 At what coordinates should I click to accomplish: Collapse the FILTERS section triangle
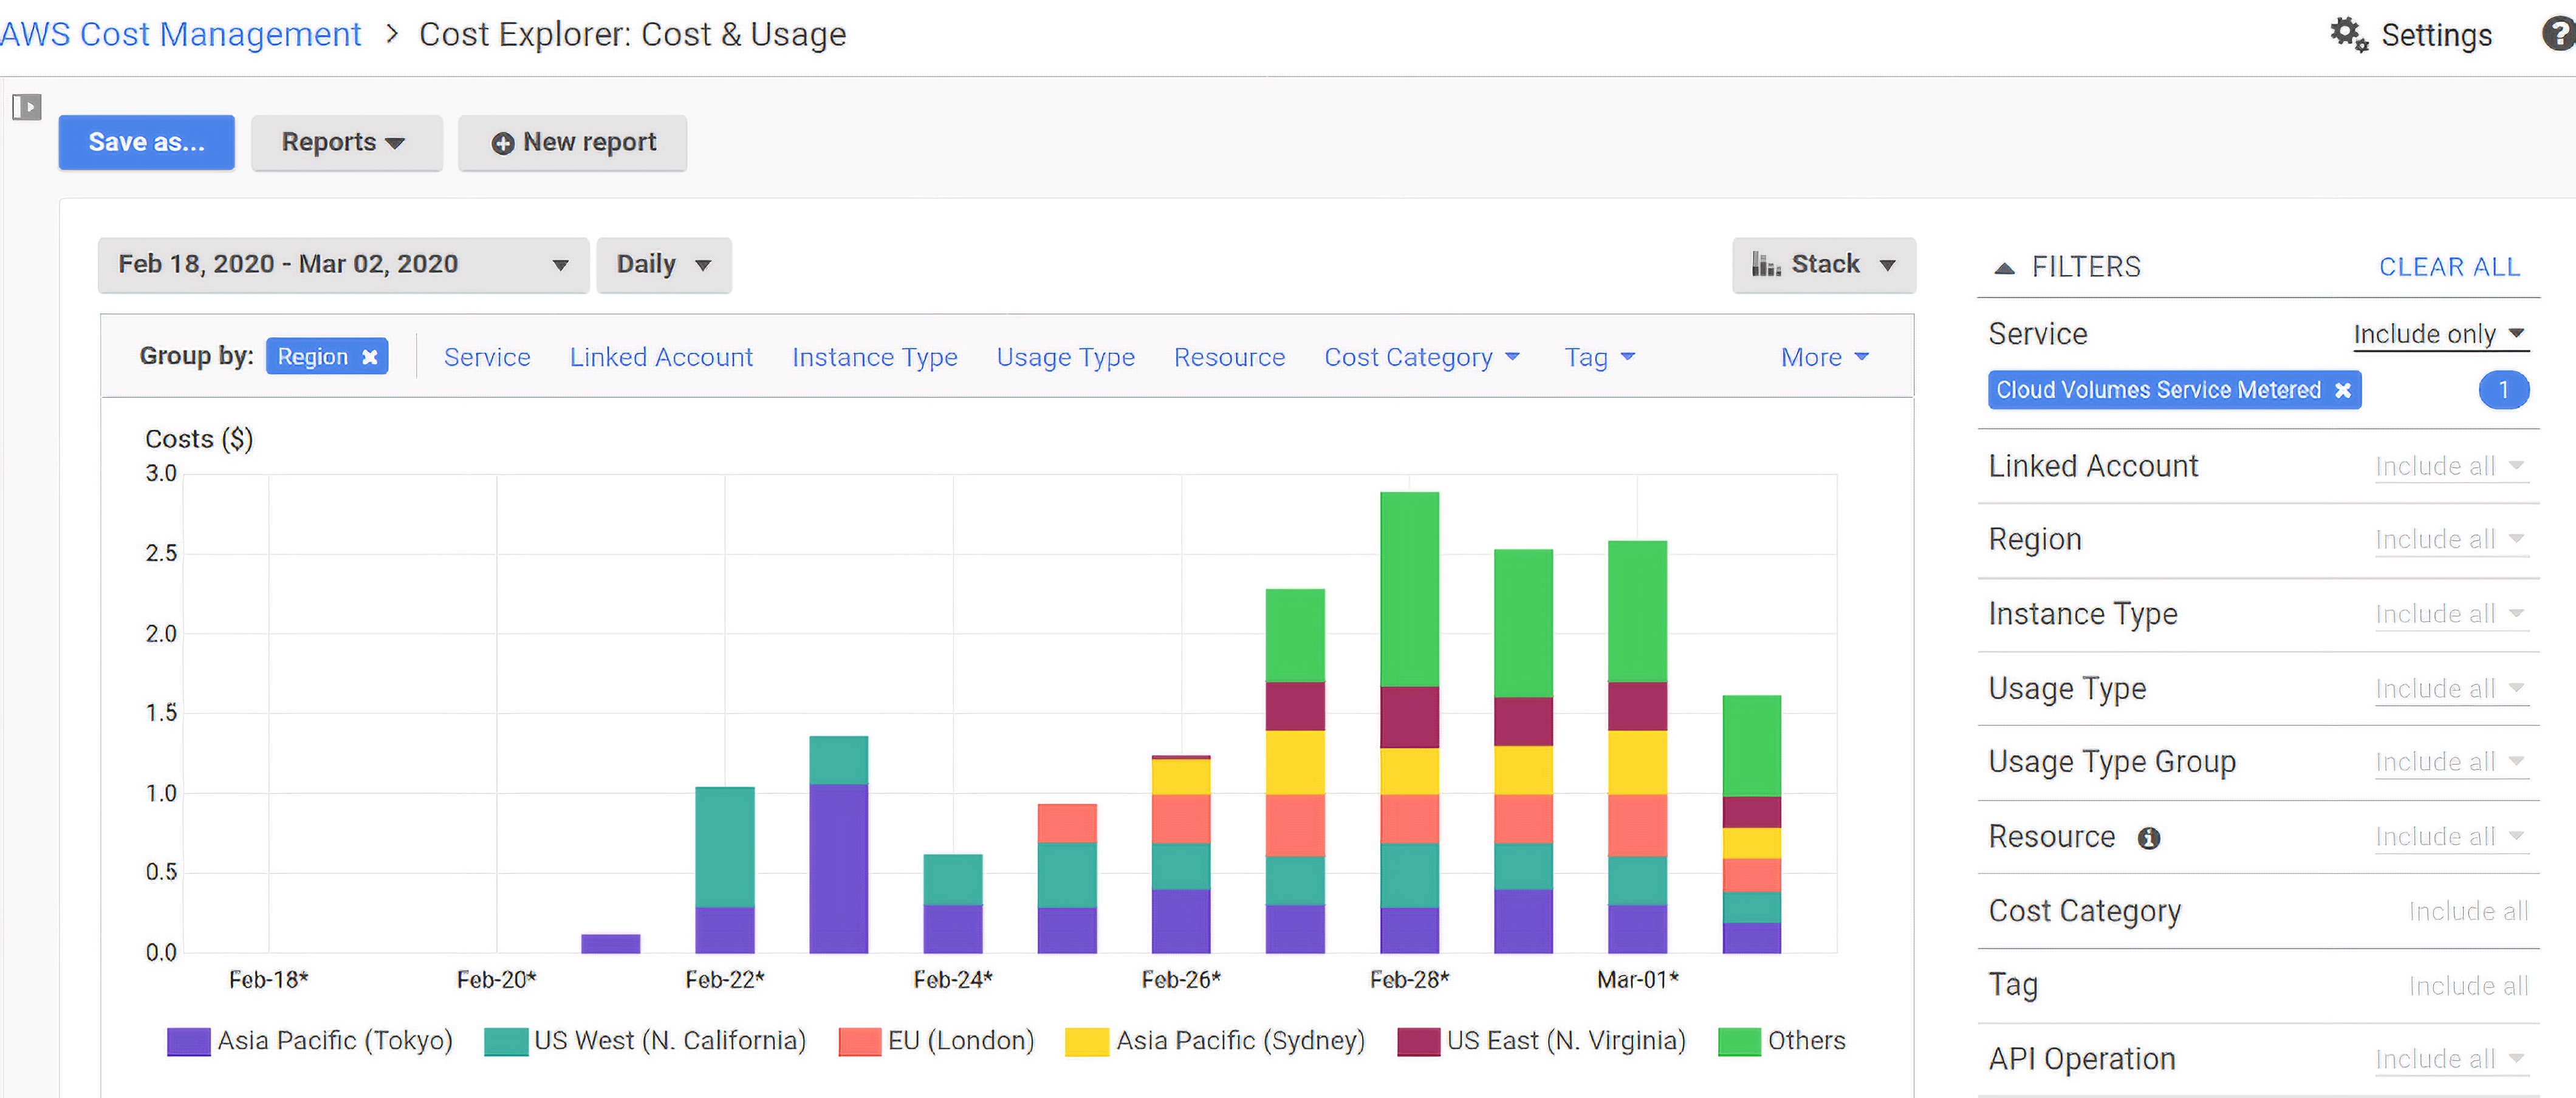(2004, 268)
